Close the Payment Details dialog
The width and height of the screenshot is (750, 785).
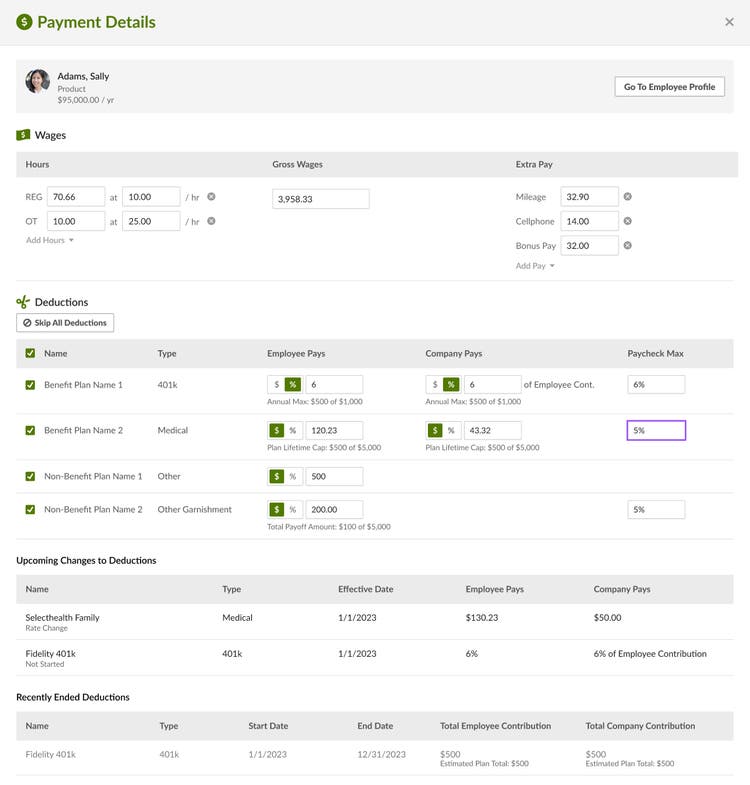pos(729,22)
